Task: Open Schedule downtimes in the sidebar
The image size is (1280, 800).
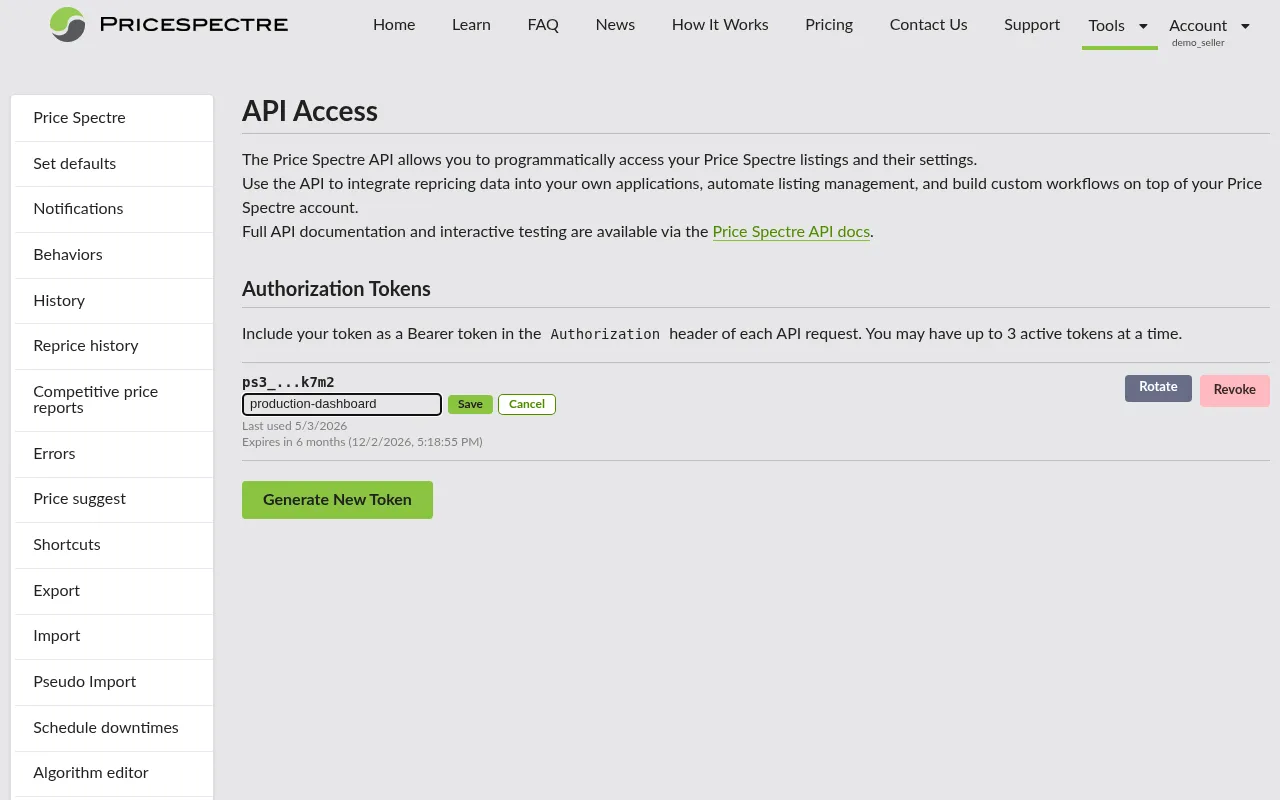Action: [112, 728]
